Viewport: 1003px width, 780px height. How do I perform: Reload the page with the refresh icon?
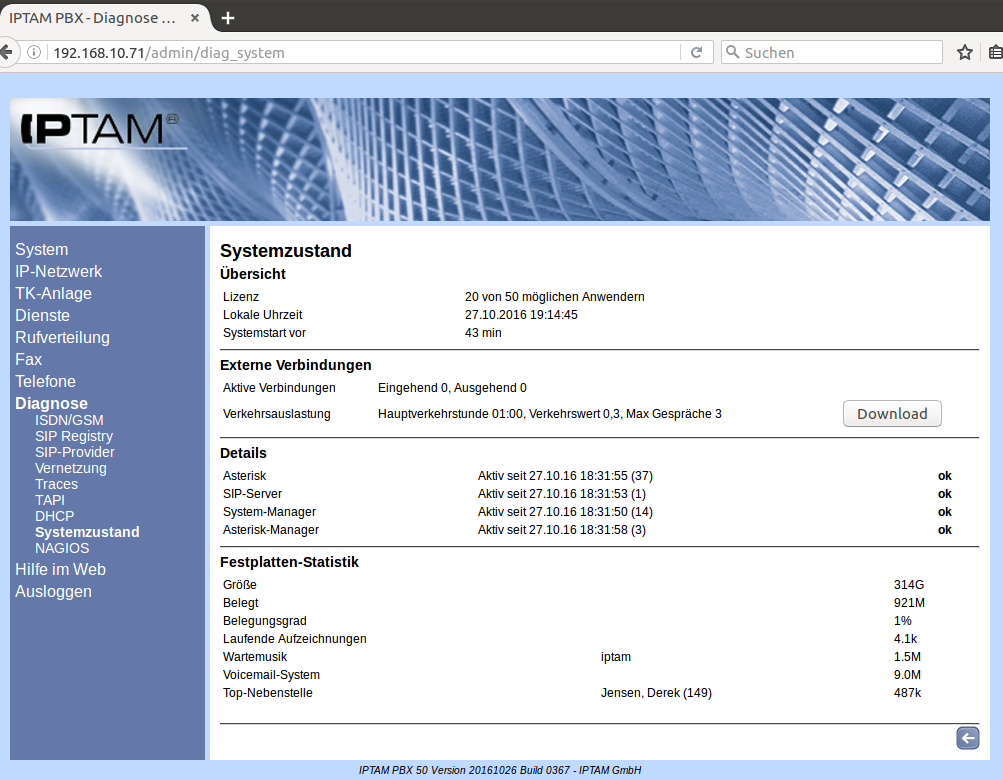point(696,53)
